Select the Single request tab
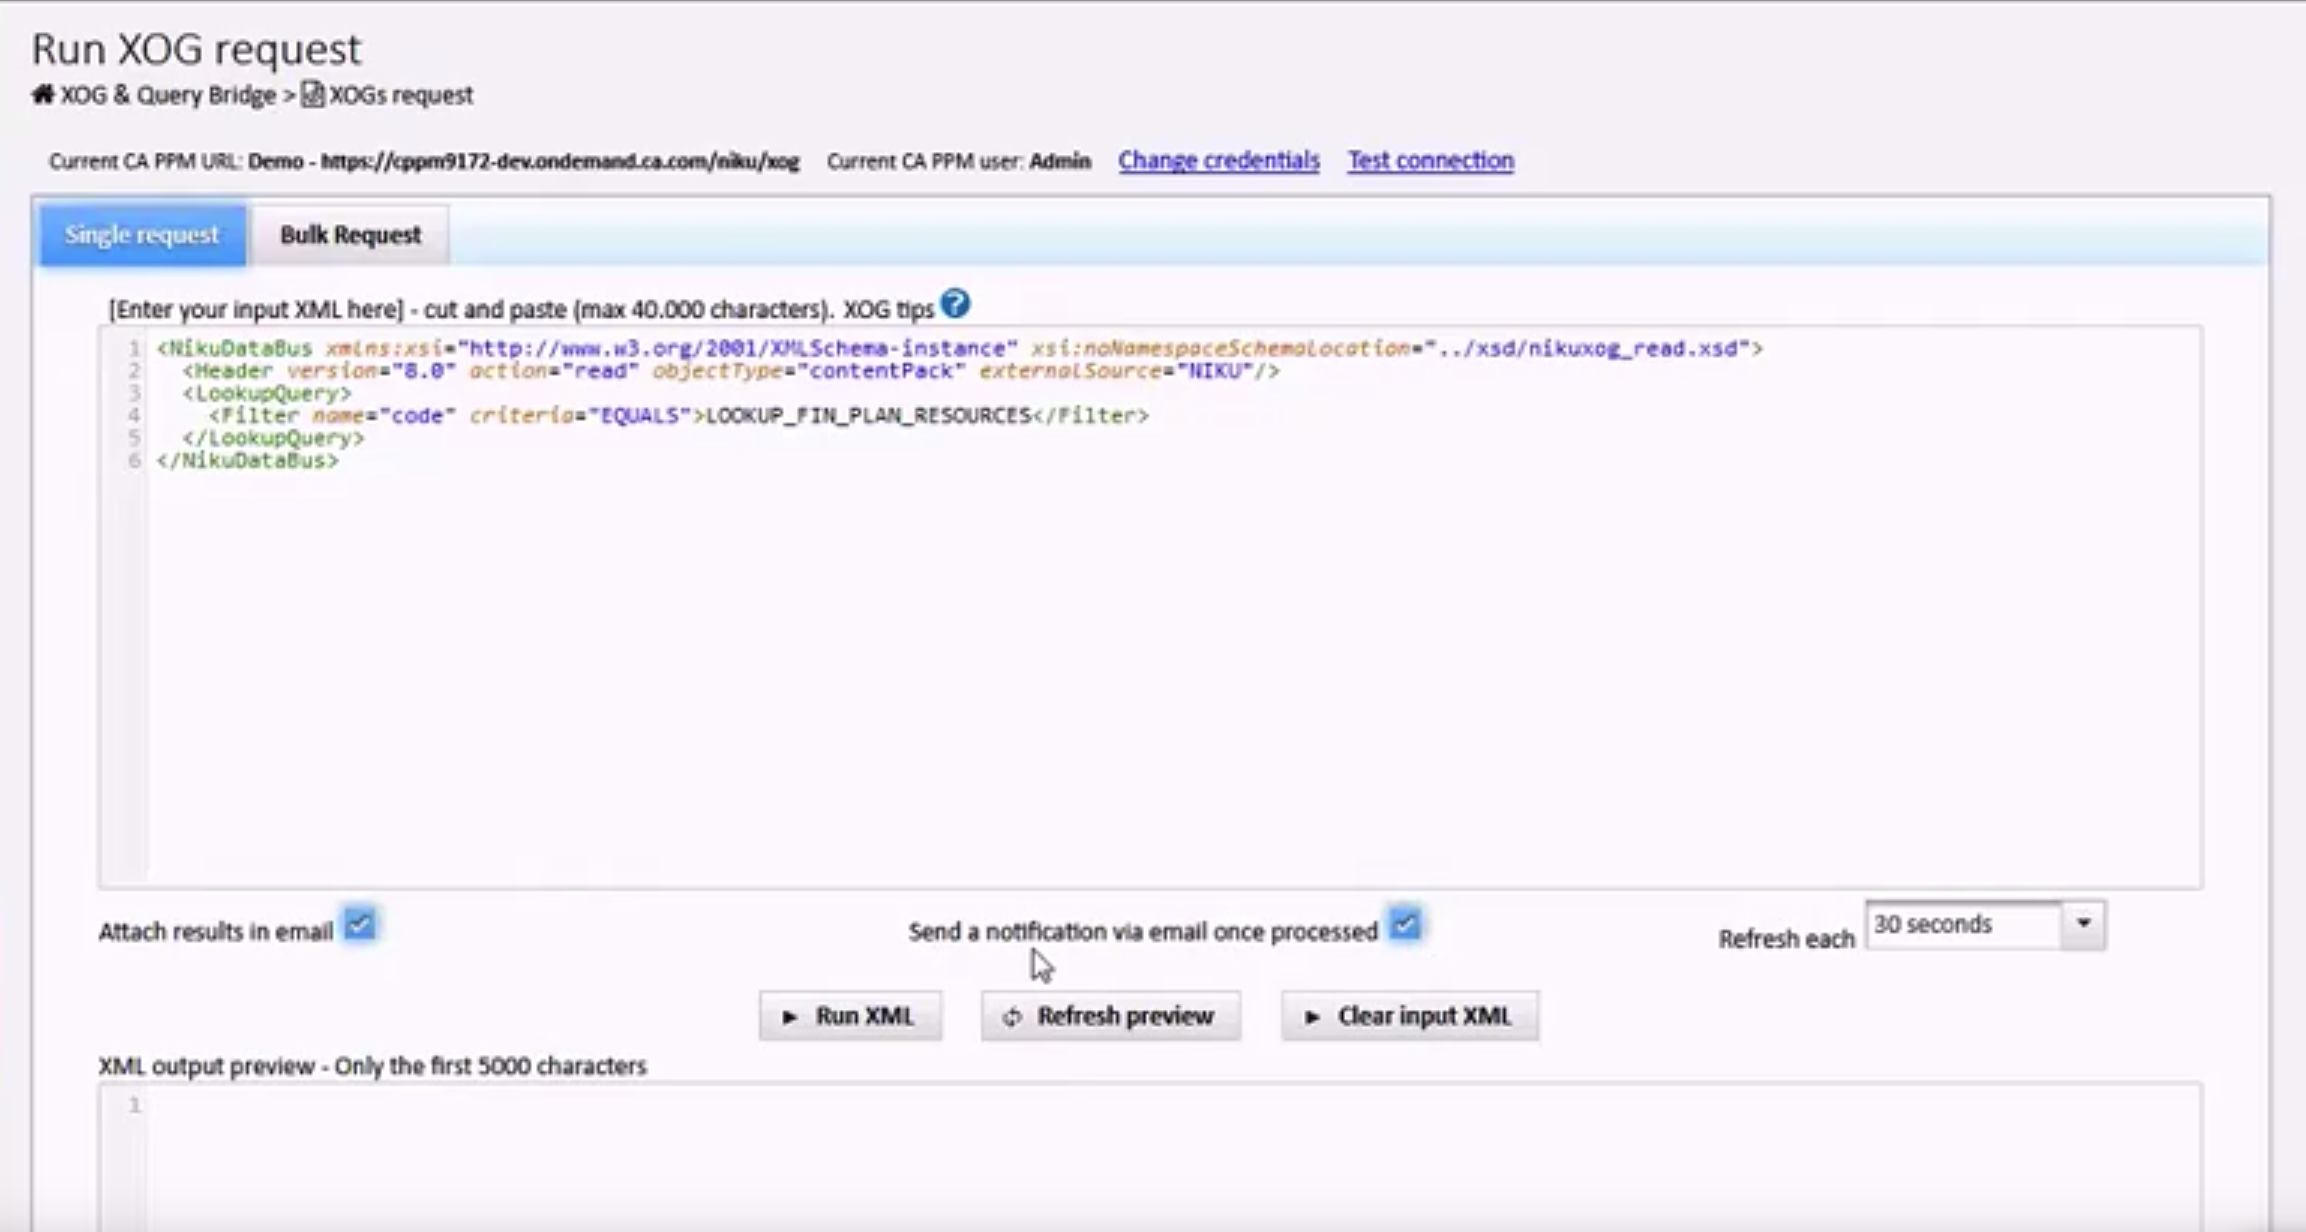This screenshot has width=2306, height=1232. [x=142, y=235]
